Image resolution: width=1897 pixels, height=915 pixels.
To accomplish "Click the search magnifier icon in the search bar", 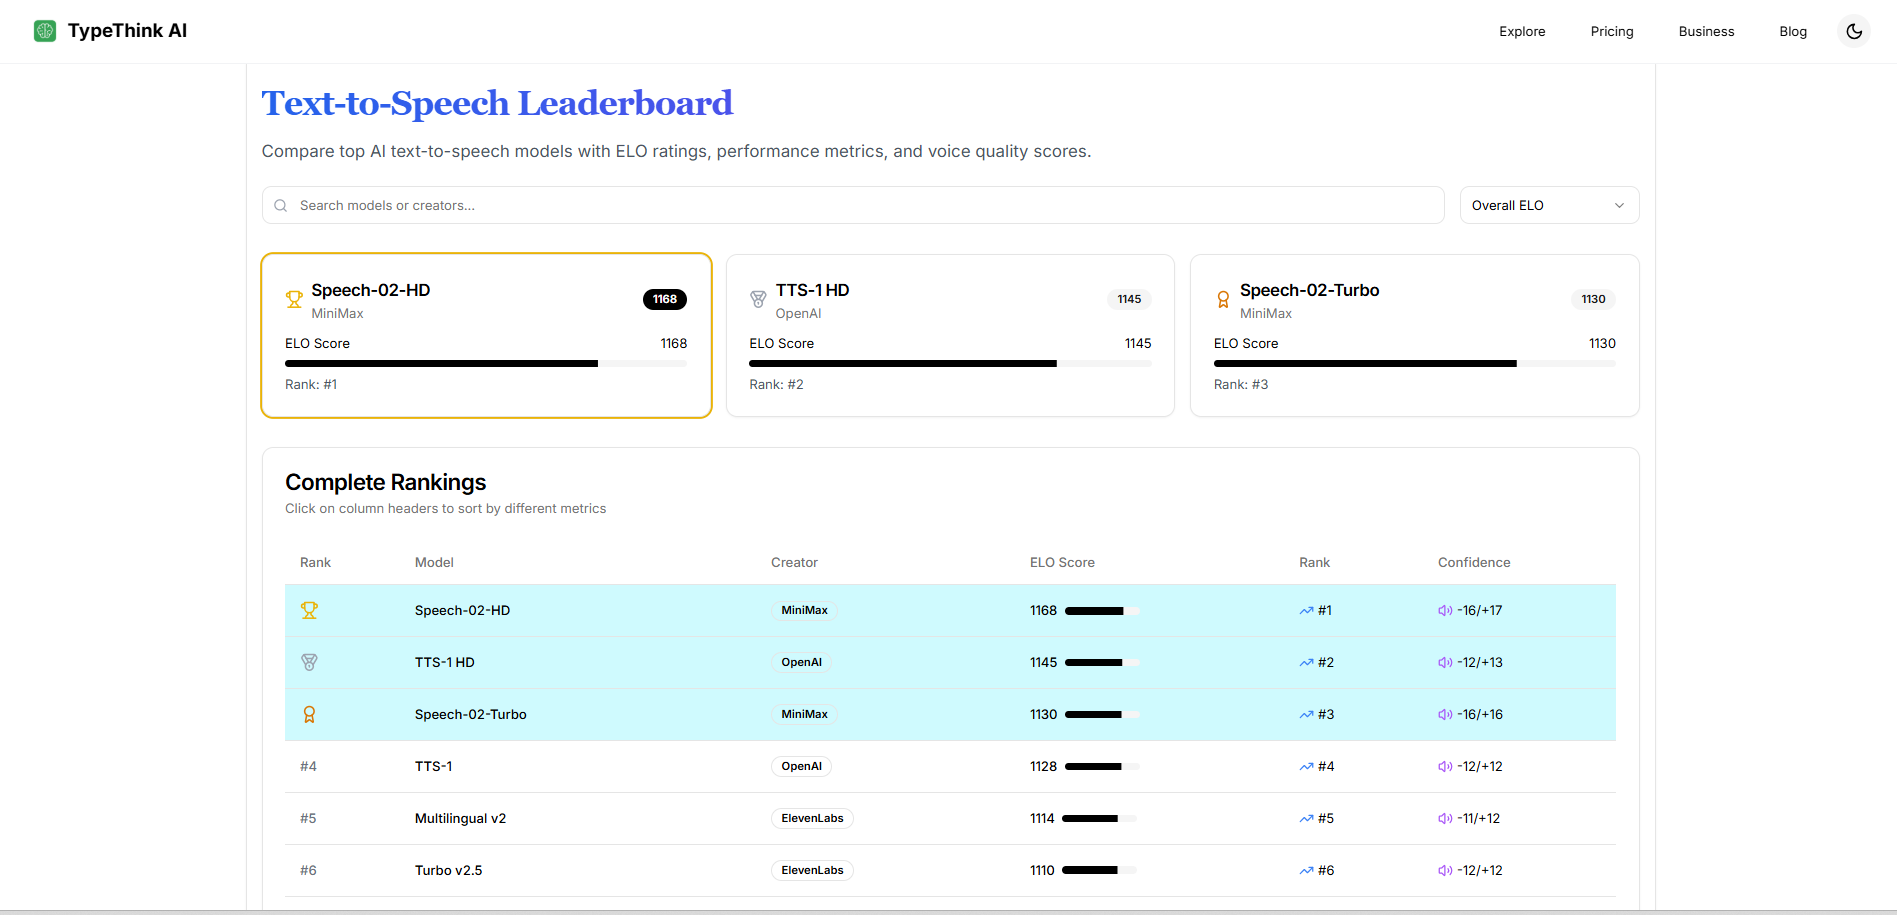I will [281, 205].
